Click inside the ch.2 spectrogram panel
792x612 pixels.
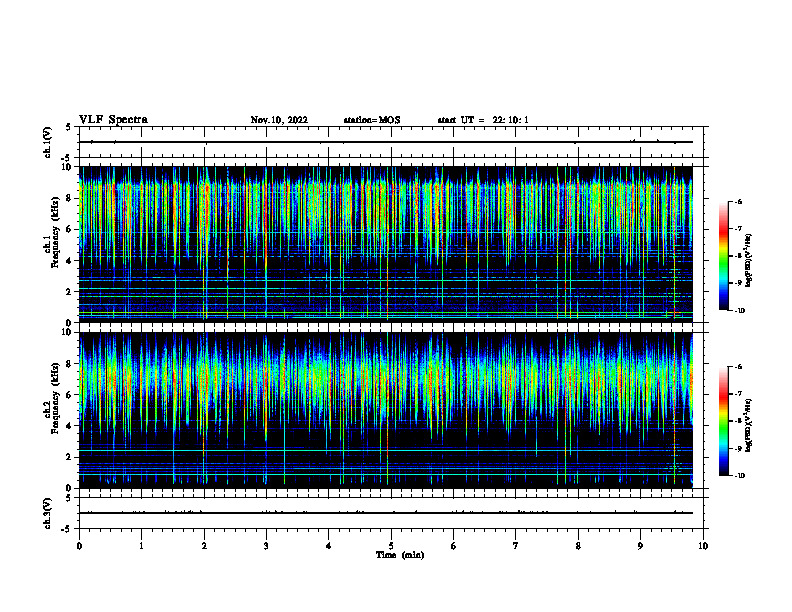[386, 410]
